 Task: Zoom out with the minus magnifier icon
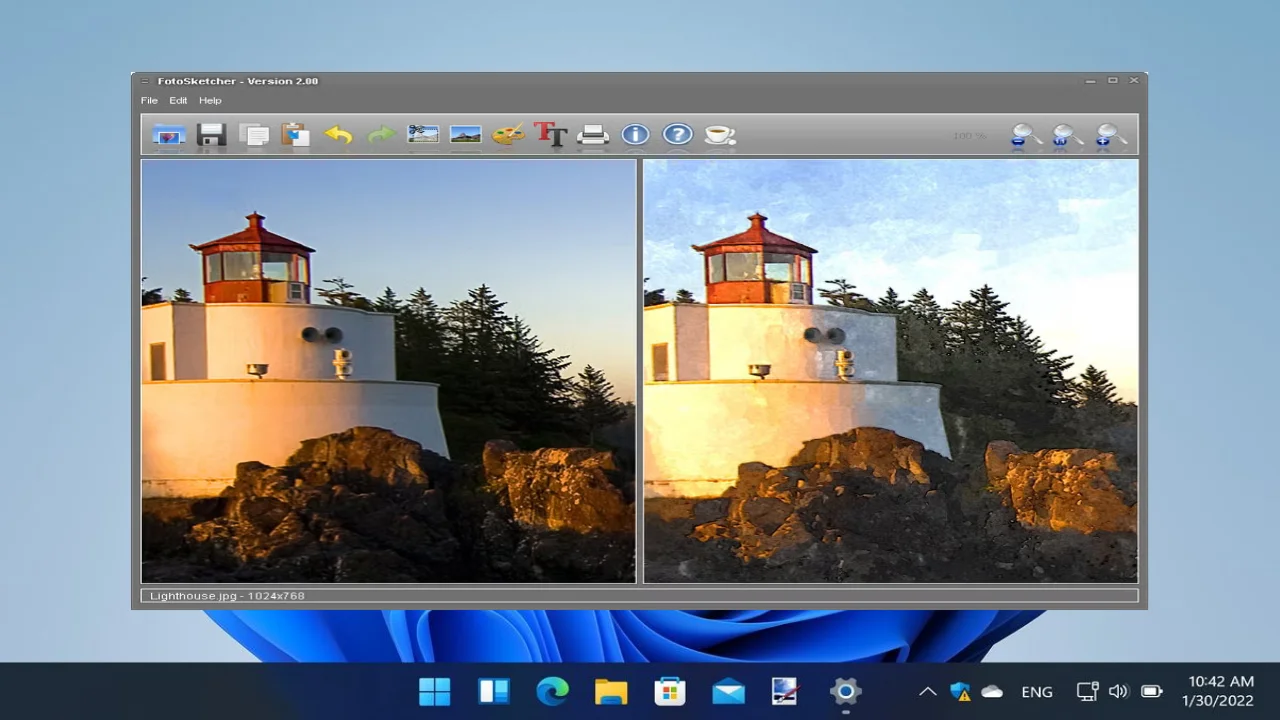tap(1026, 135)
